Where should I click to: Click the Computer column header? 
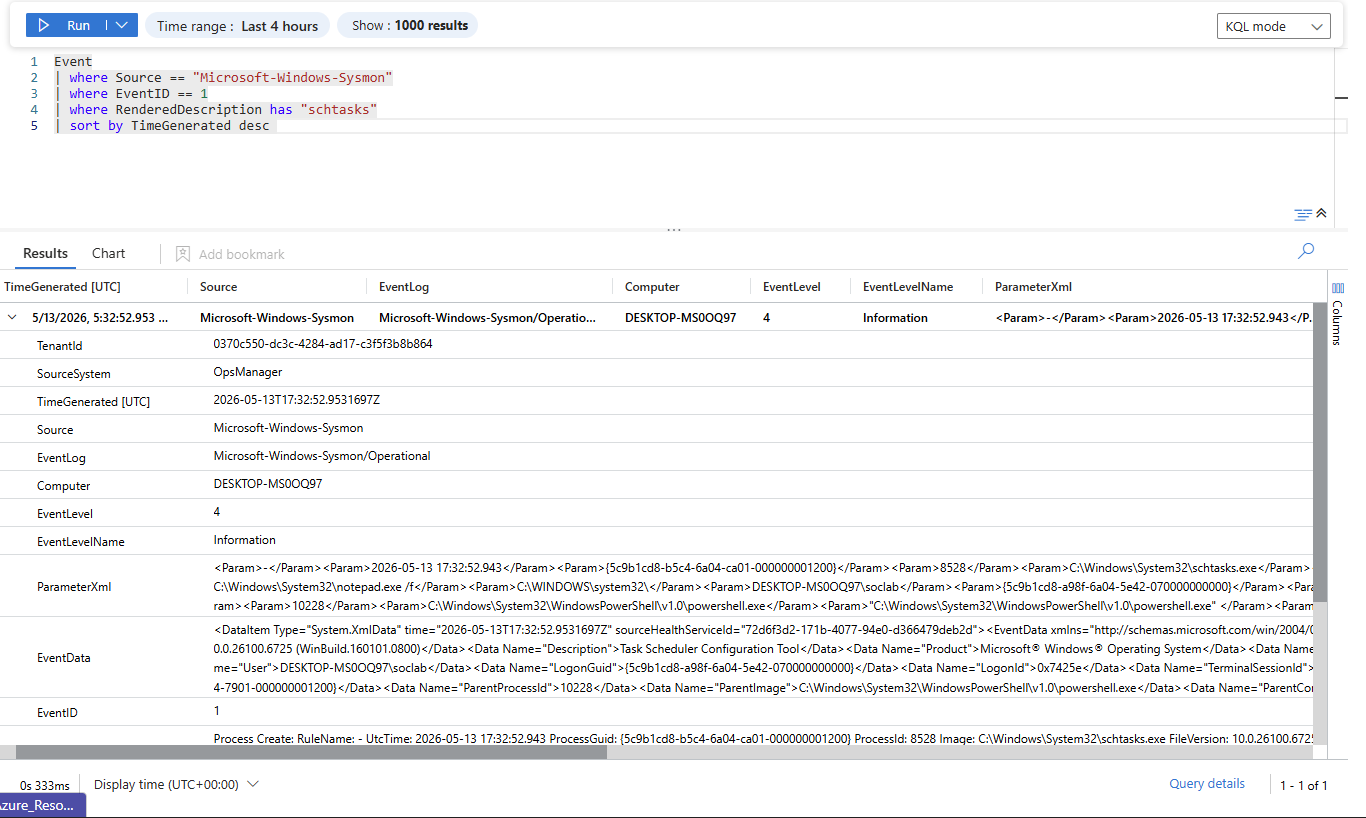[652, 286]
